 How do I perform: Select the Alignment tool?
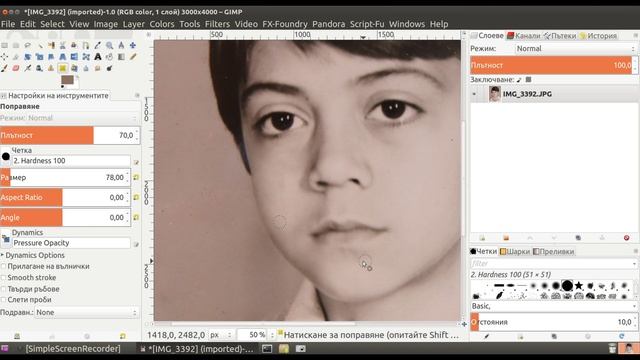(4, 57)
